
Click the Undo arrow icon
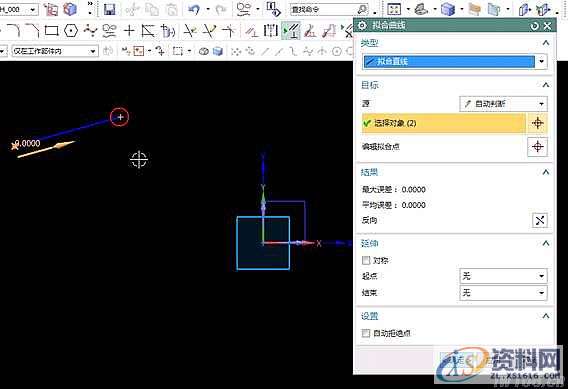click(x=194, y=9)
